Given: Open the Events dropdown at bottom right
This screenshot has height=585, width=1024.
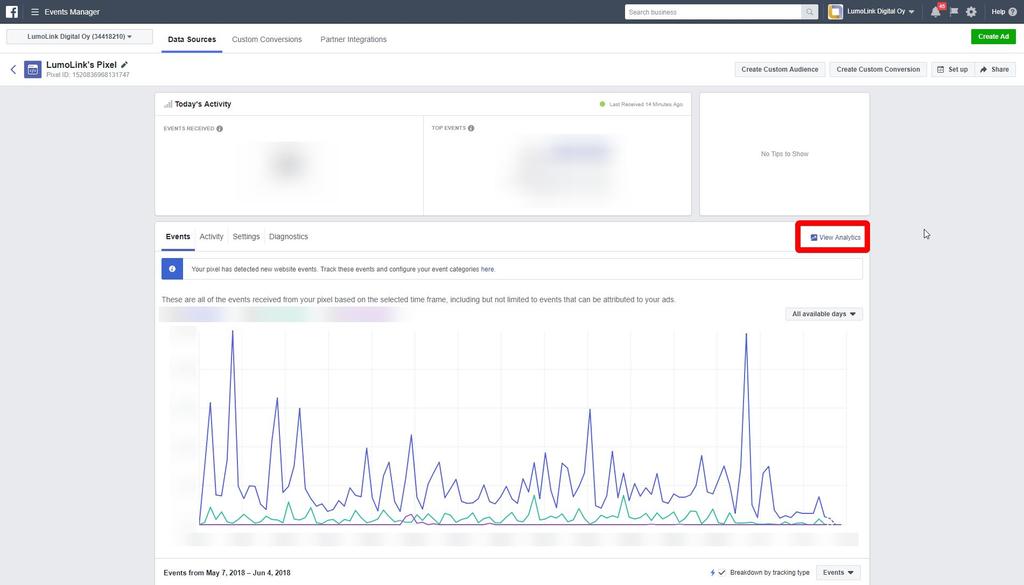Looking at the screenshot, I should (x=838, y=573).
